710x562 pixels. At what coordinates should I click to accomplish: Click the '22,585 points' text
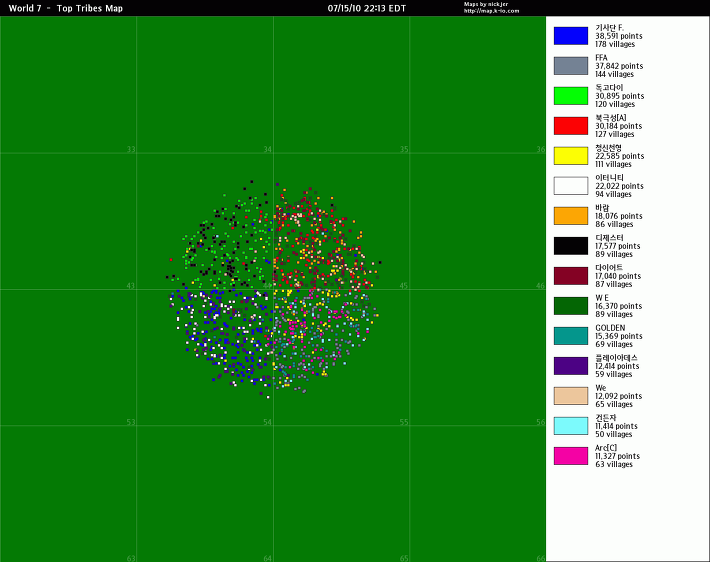619,156
